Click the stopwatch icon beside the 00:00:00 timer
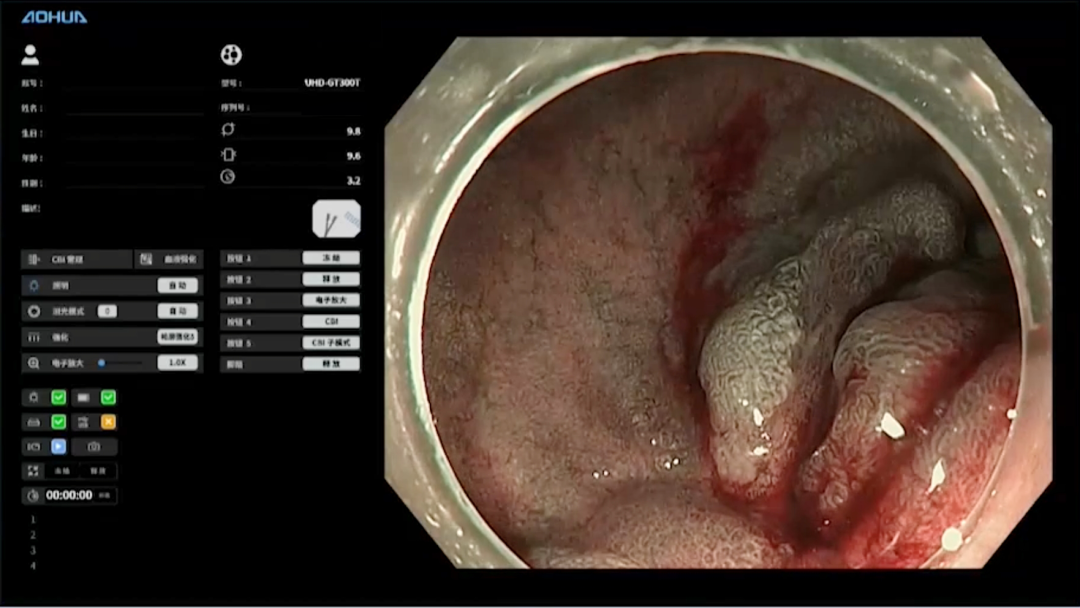The image size is (1080, 608). 32,496
